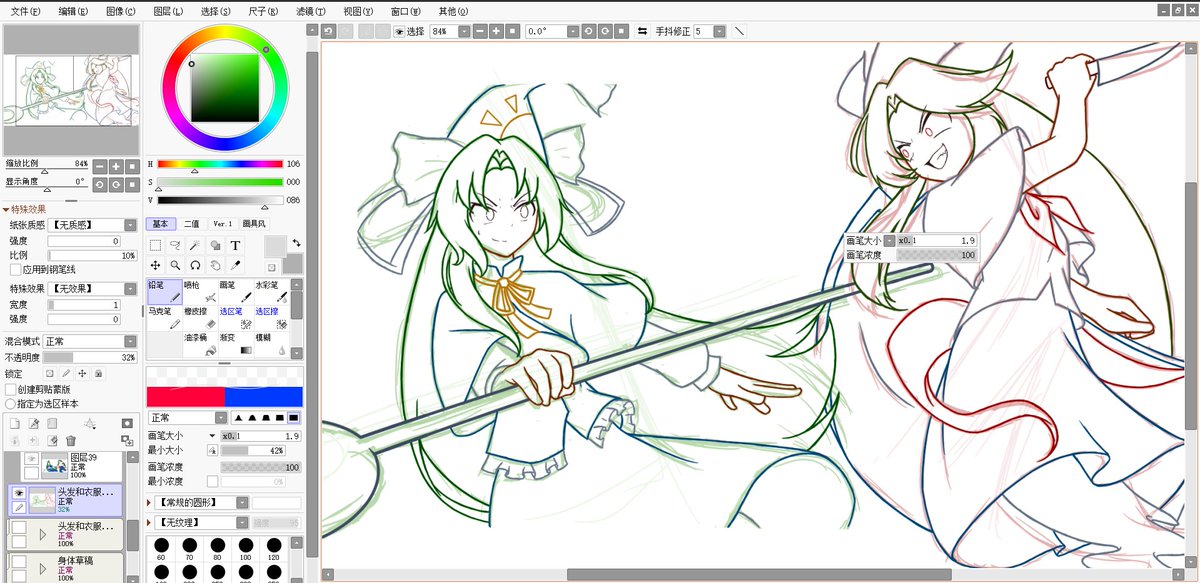Pick a color in the saturation square
The width and height of the screenshot is (1200, 583).
(225, 87)
